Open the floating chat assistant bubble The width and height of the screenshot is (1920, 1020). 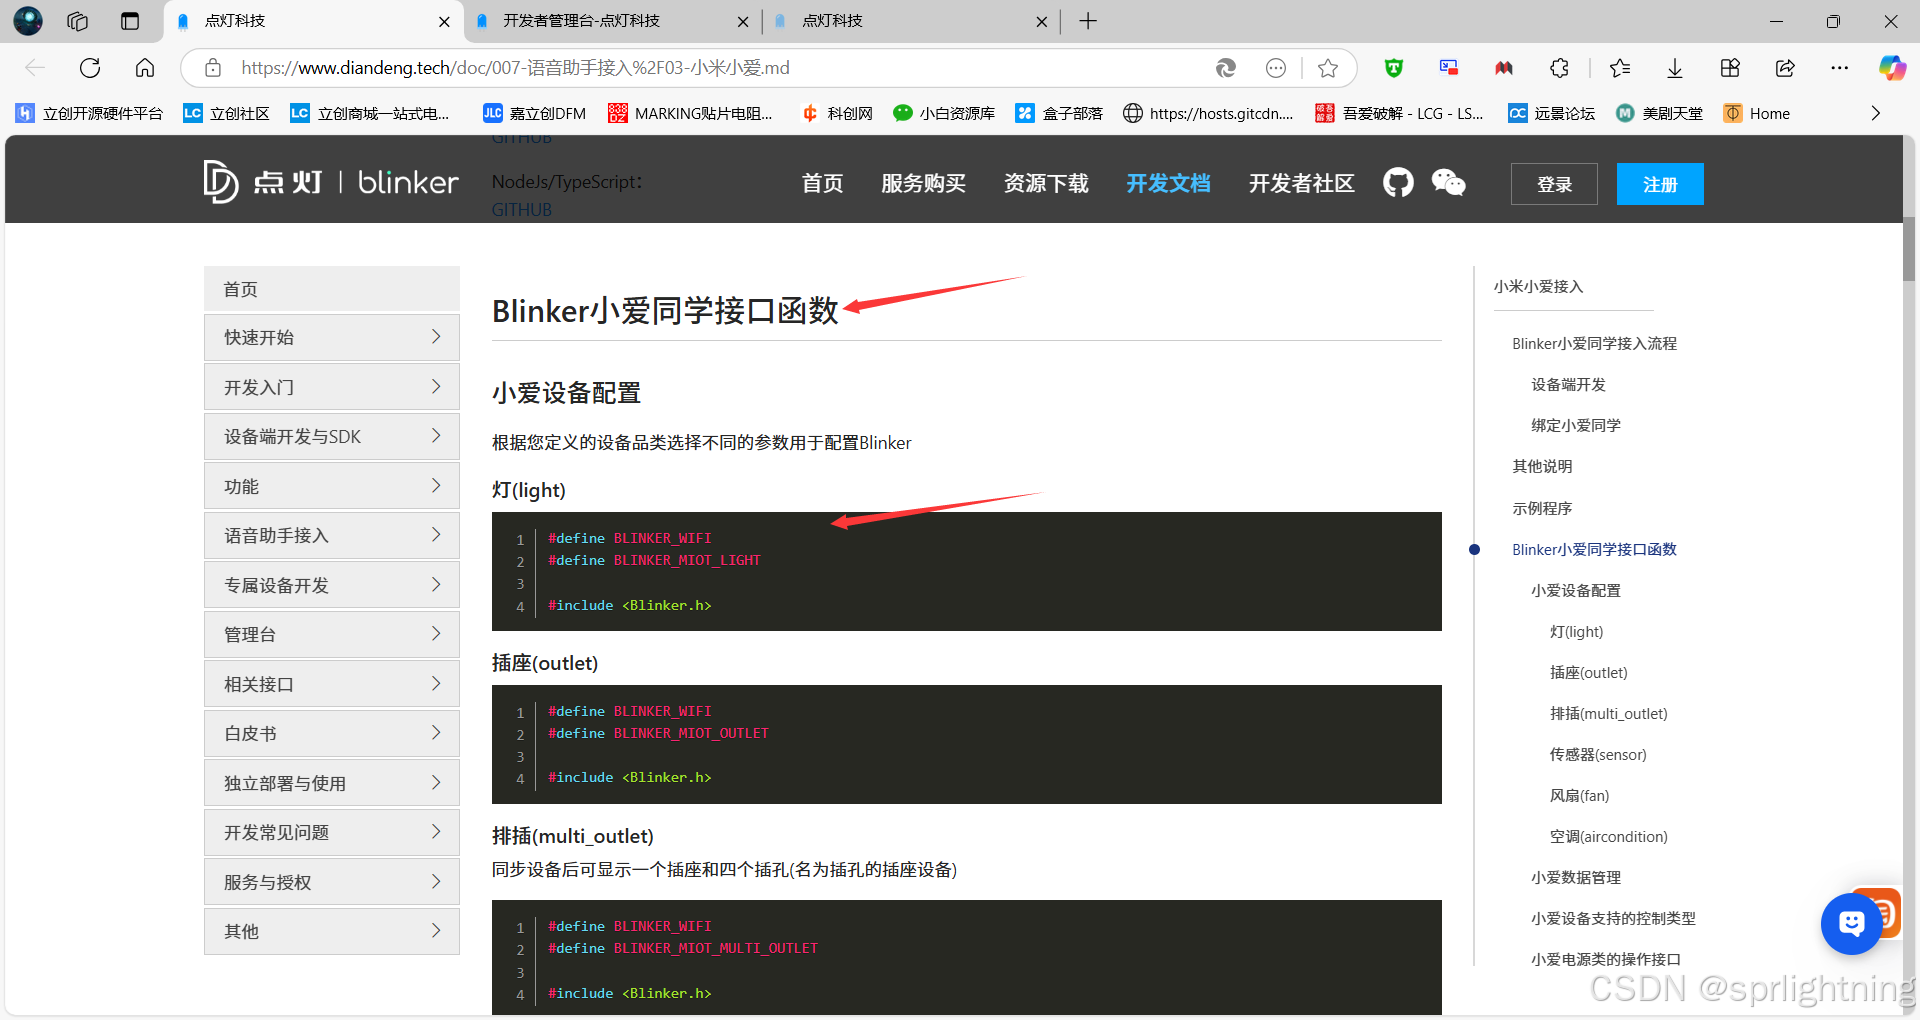tap(1851, 923)
